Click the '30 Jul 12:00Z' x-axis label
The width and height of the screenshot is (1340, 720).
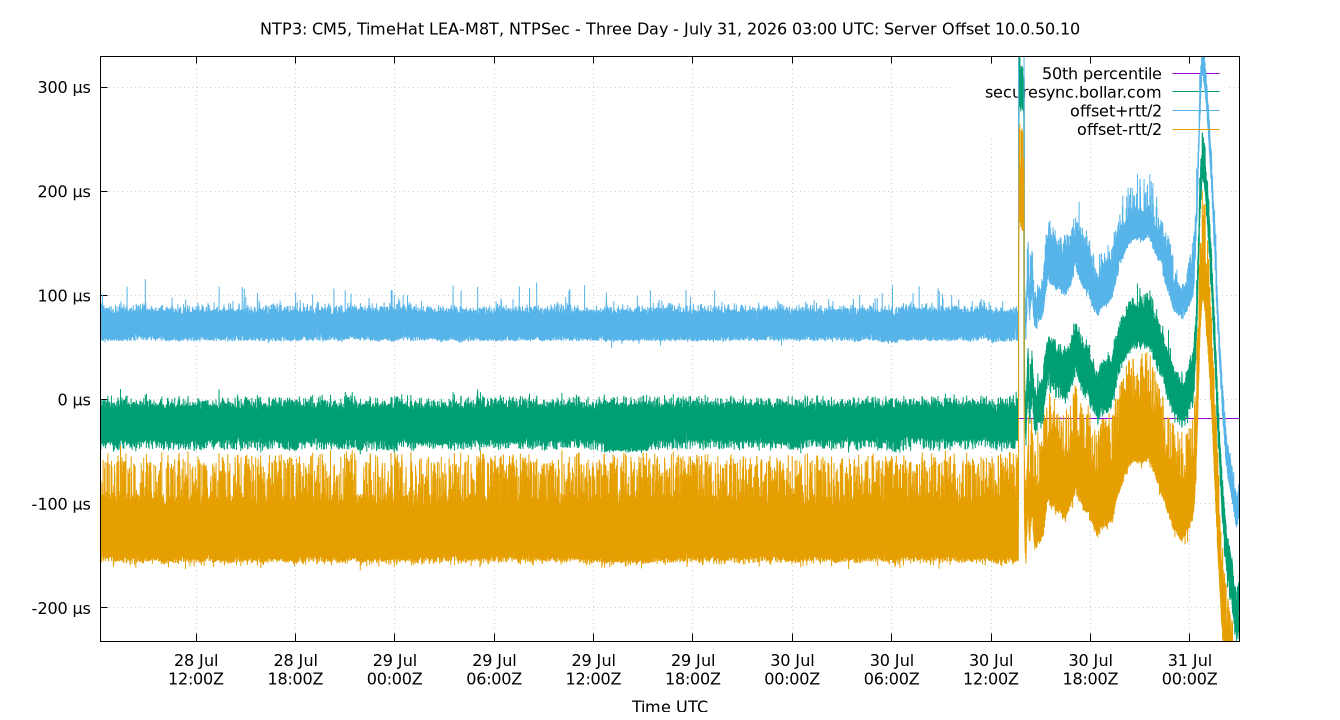991,669
